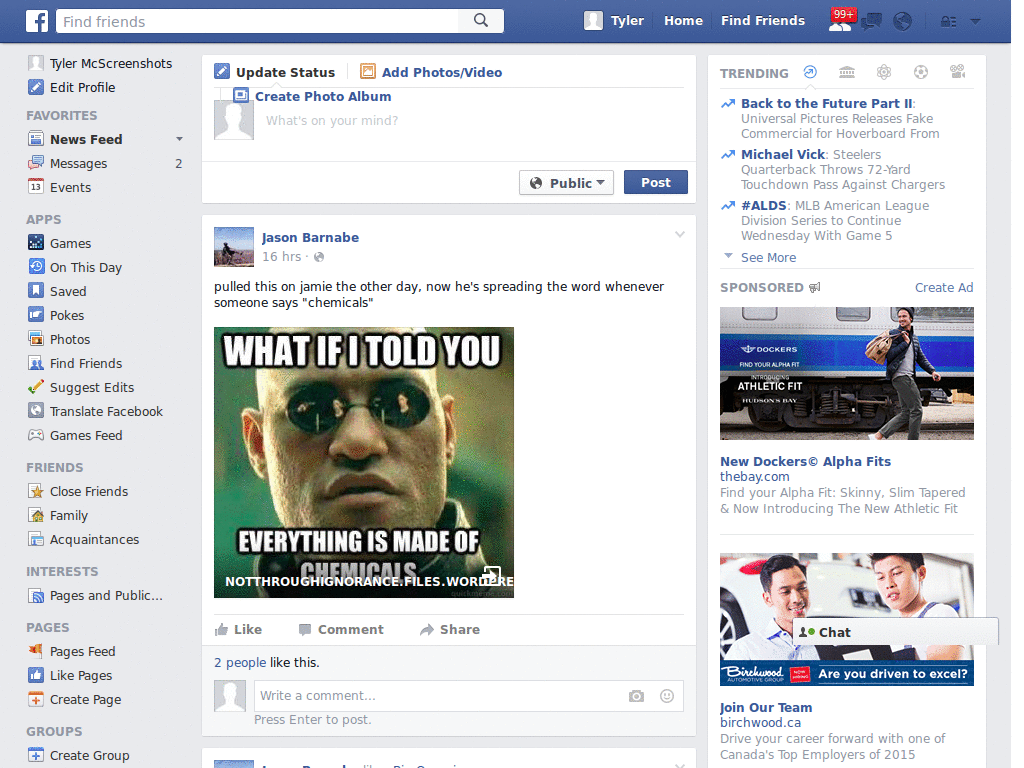Click emoji smiley icon in comment box
Image resolution: width=1024 pixels, height=768 pixels.
(x=667, y=696)
